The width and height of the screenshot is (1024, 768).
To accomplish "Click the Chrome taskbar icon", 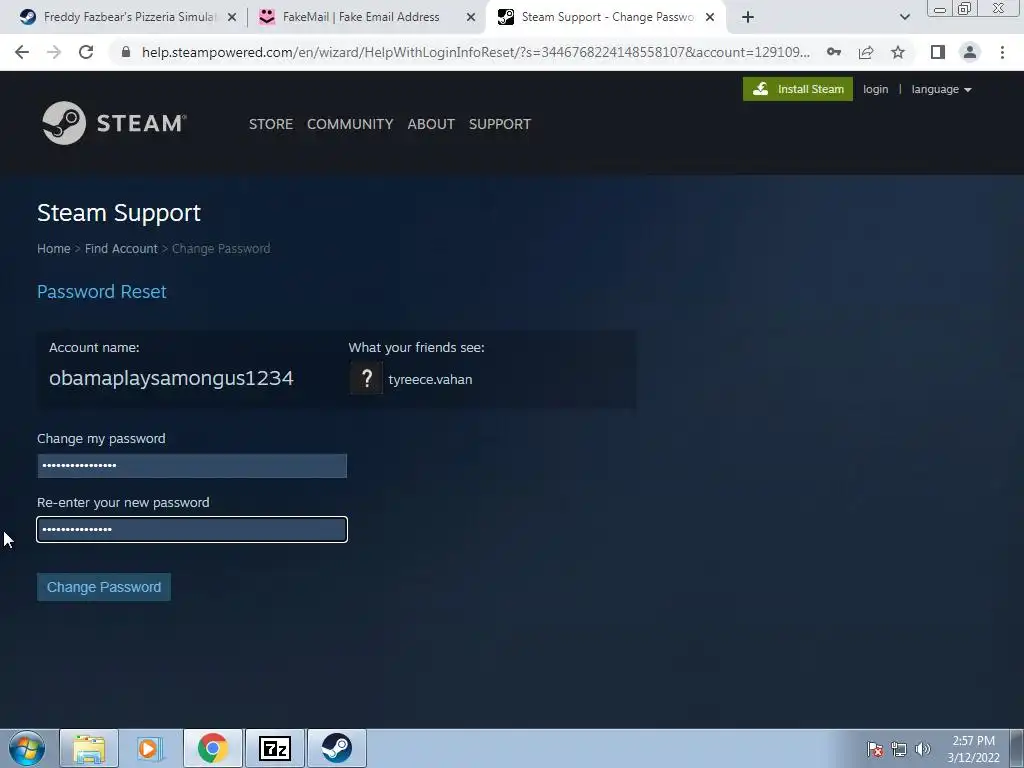I will pyautogui.click(x=213, y=748).
